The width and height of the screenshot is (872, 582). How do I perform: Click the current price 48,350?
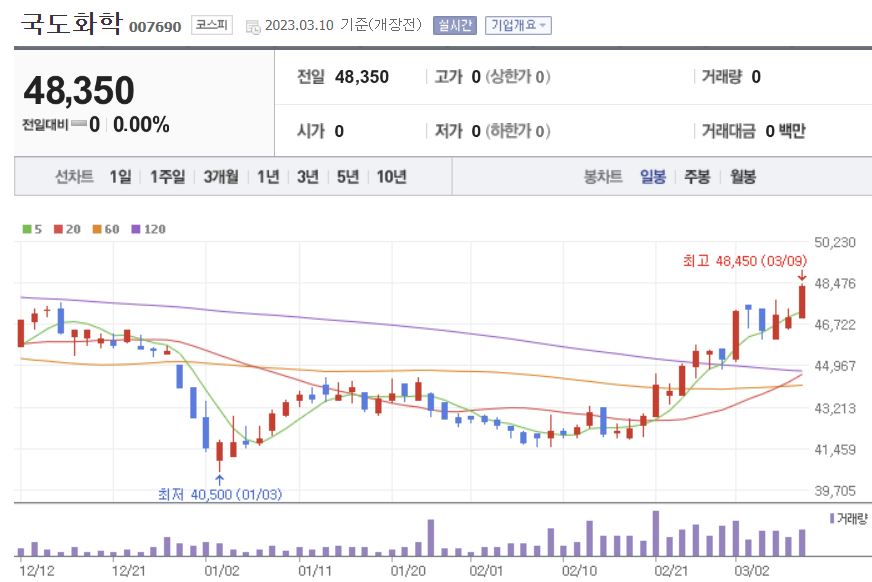coord(79,91)
